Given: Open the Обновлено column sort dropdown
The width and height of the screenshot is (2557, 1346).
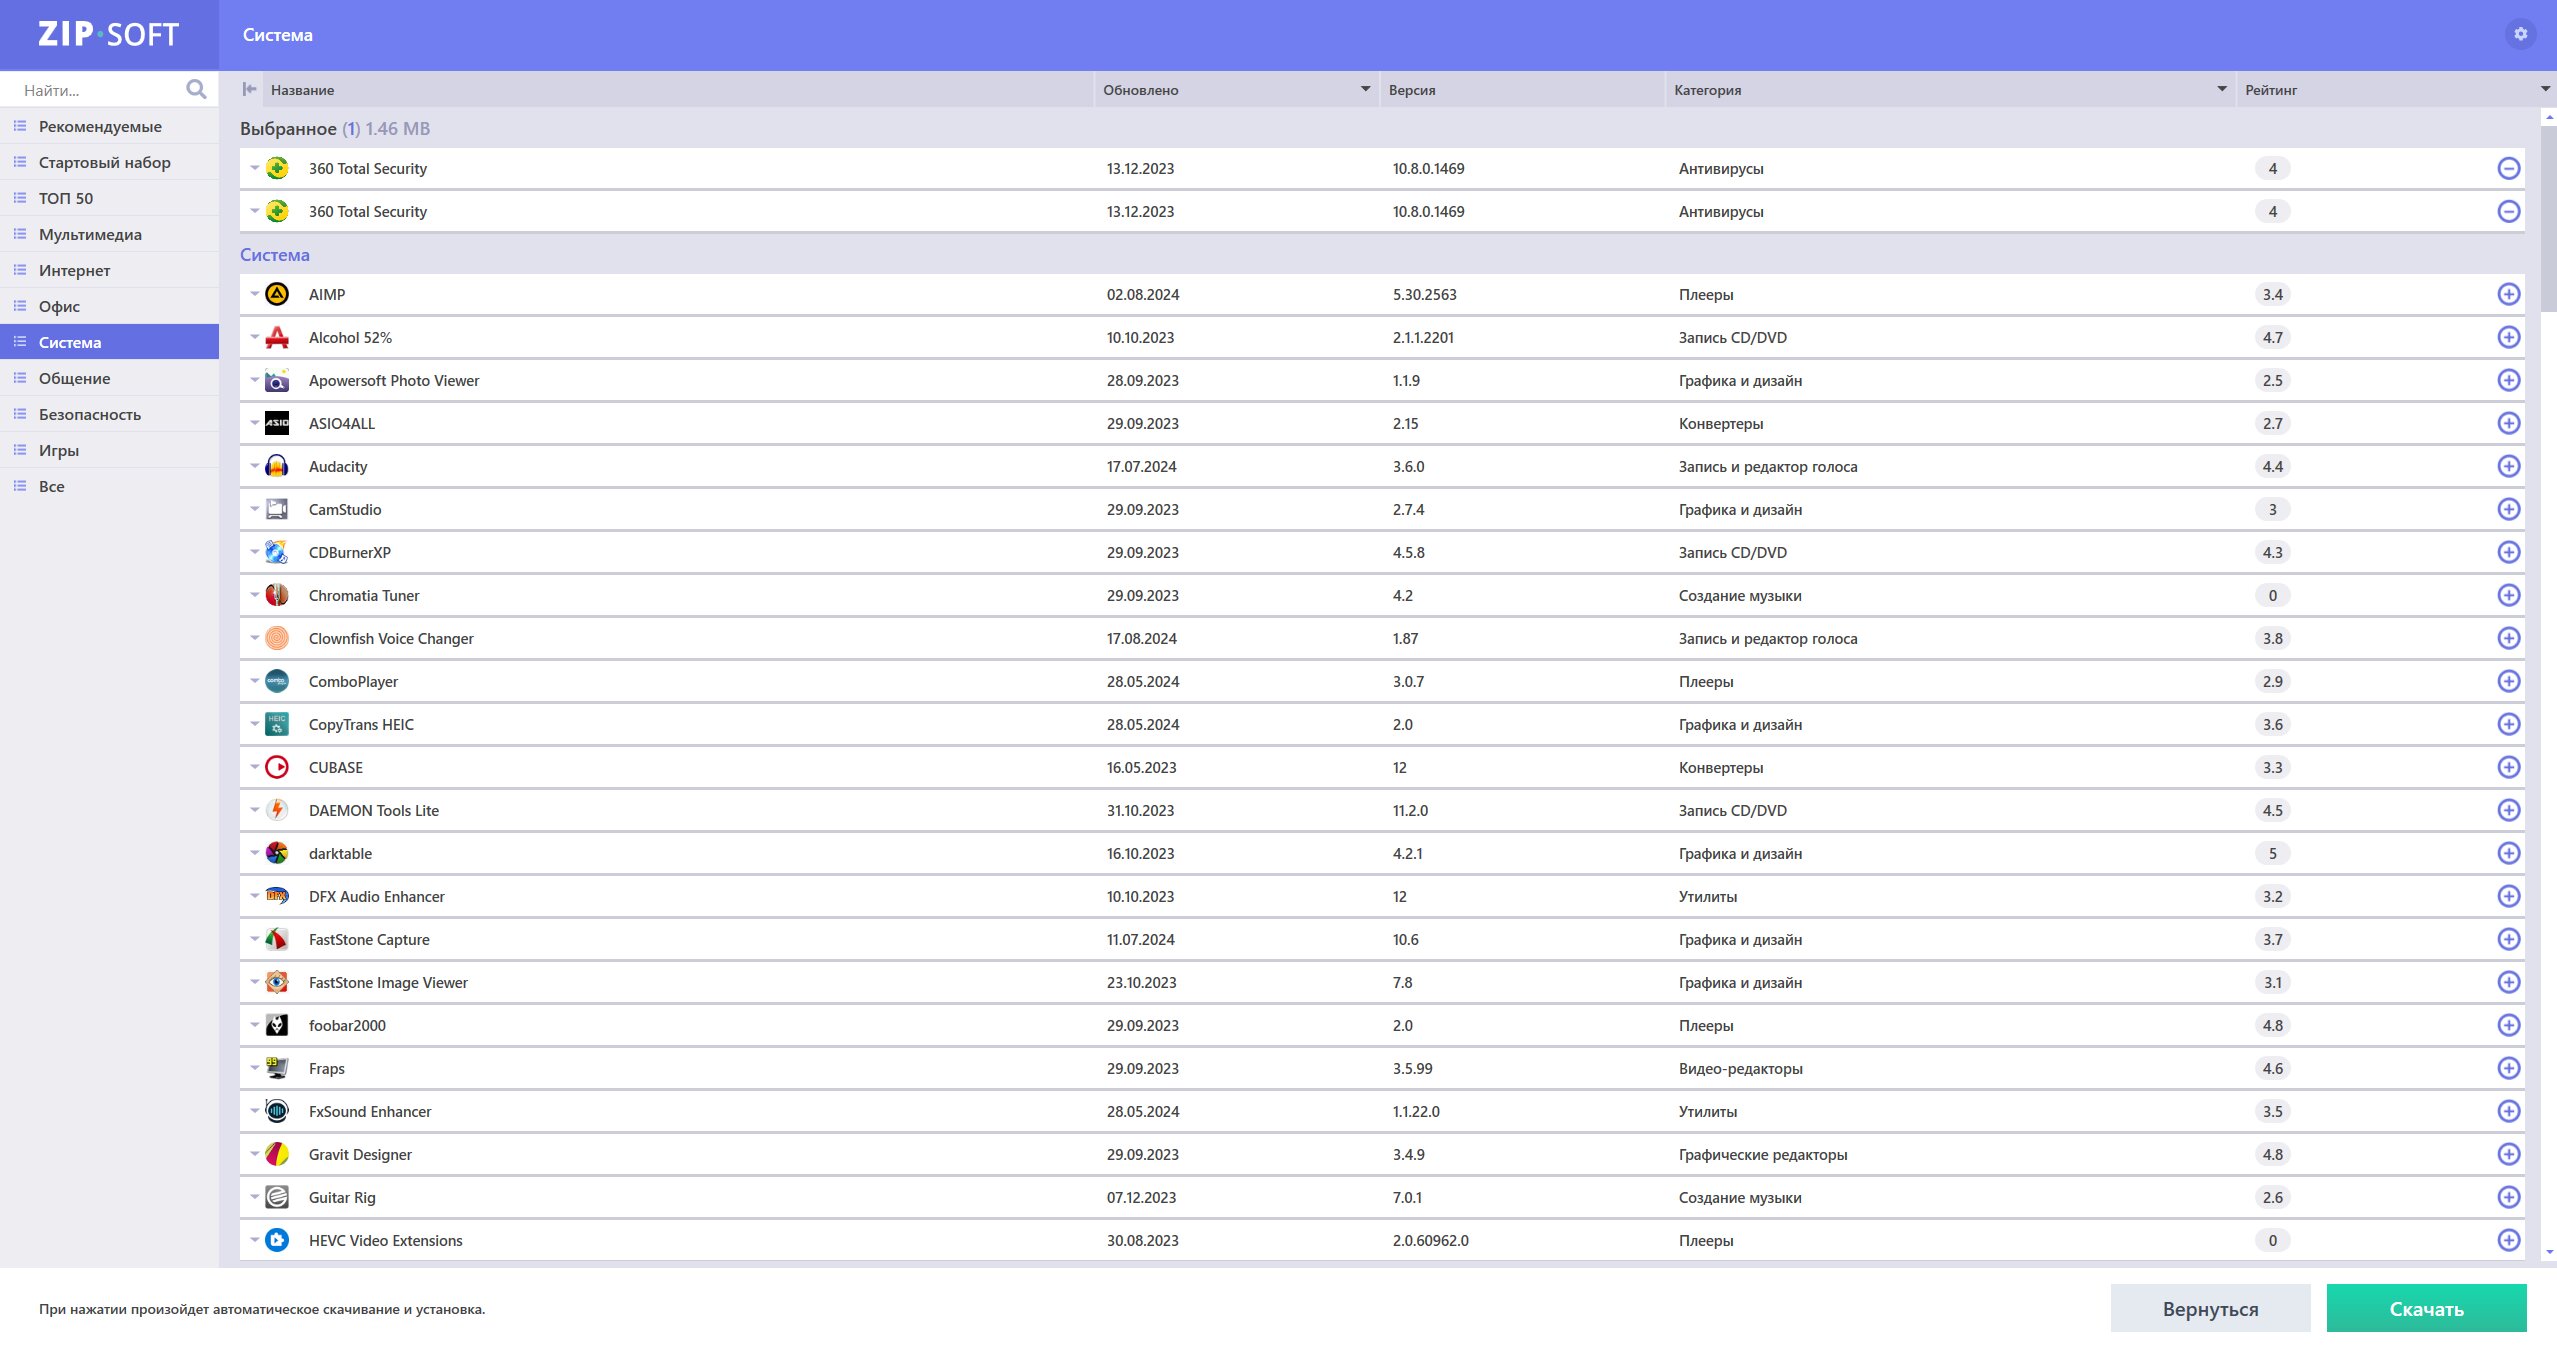Looking at the screenshot, I should 1365,89.
